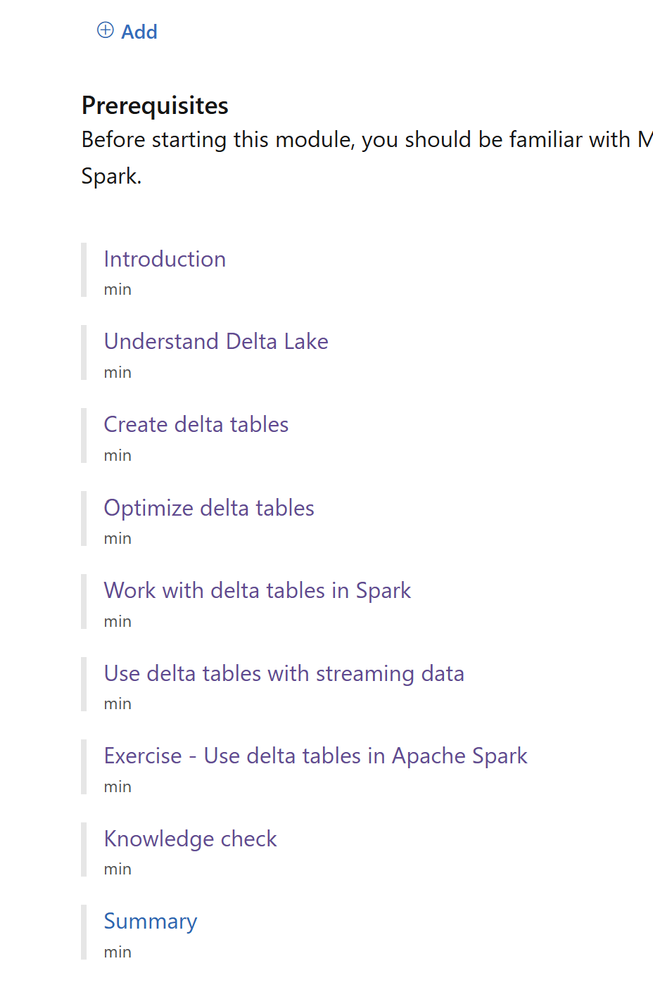The height and width of the screenshot is (999, 653).
Task: Navigate to Use delta tables with streaming data
Action: tap(284, 674)
